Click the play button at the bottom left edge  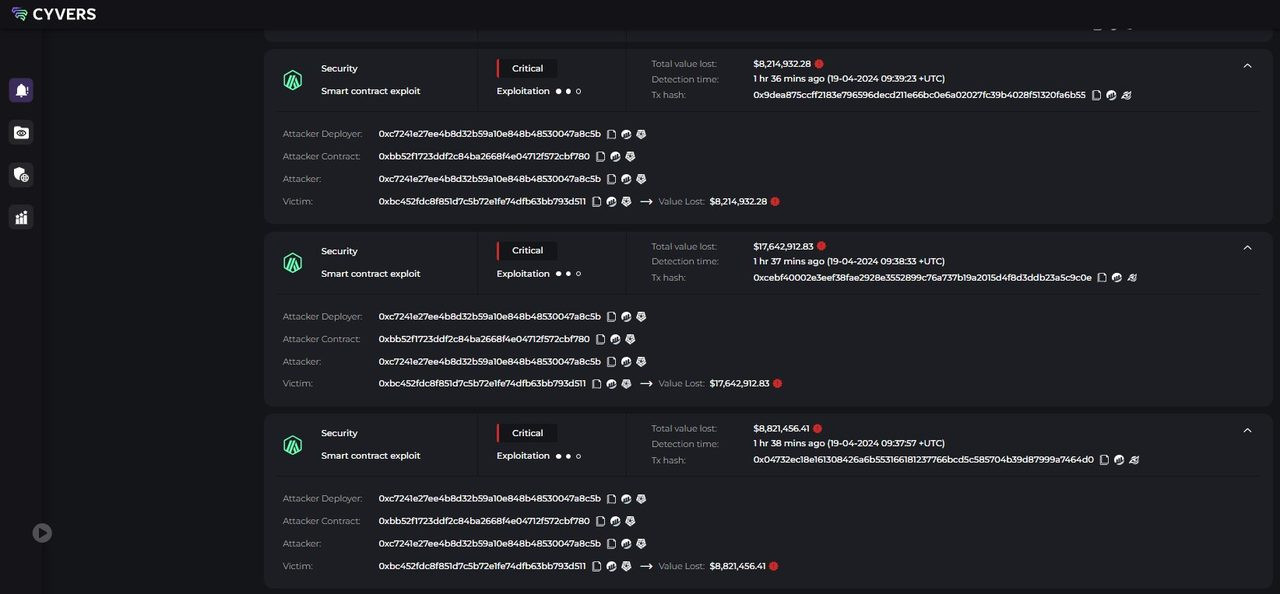click(42, 533)
